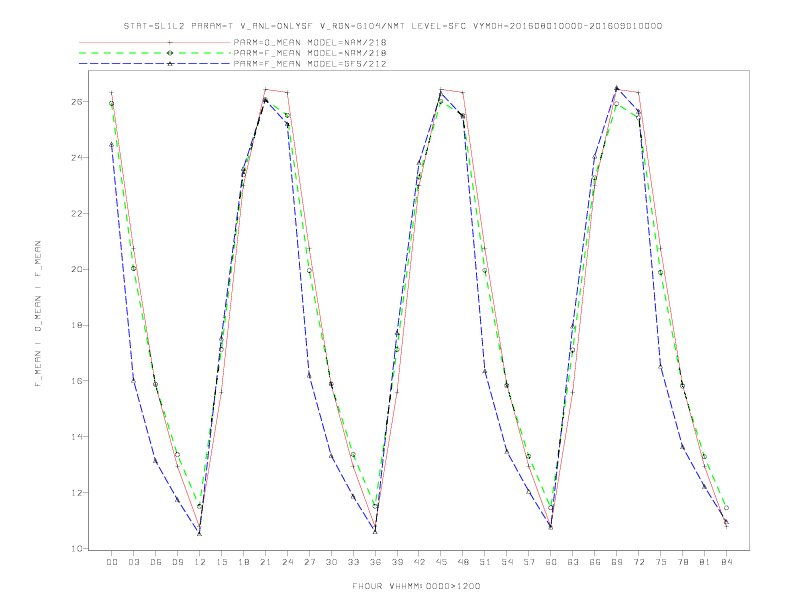
Task: Click y-axis tick label 16
Action: [x=77, y=381]
